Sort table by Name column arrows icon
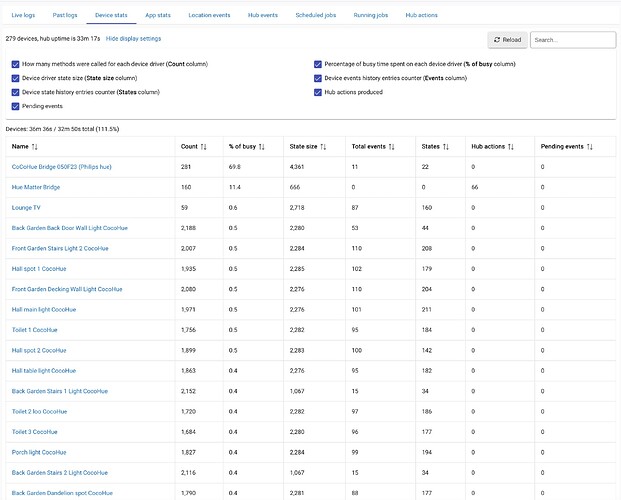This screenshot has height=500, width=621. click(35, 147)
